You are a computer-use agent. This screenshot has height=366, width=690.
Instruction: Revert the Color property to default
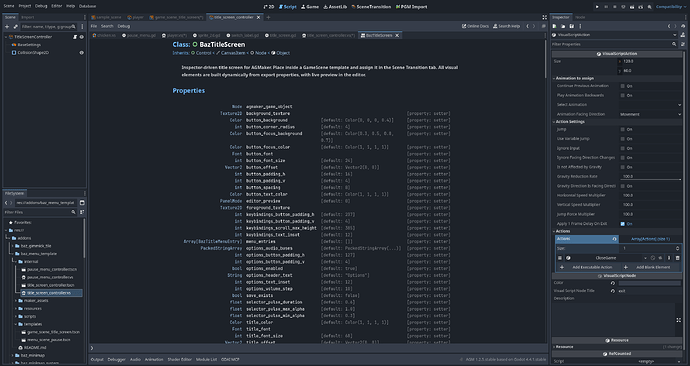[613, 283]
